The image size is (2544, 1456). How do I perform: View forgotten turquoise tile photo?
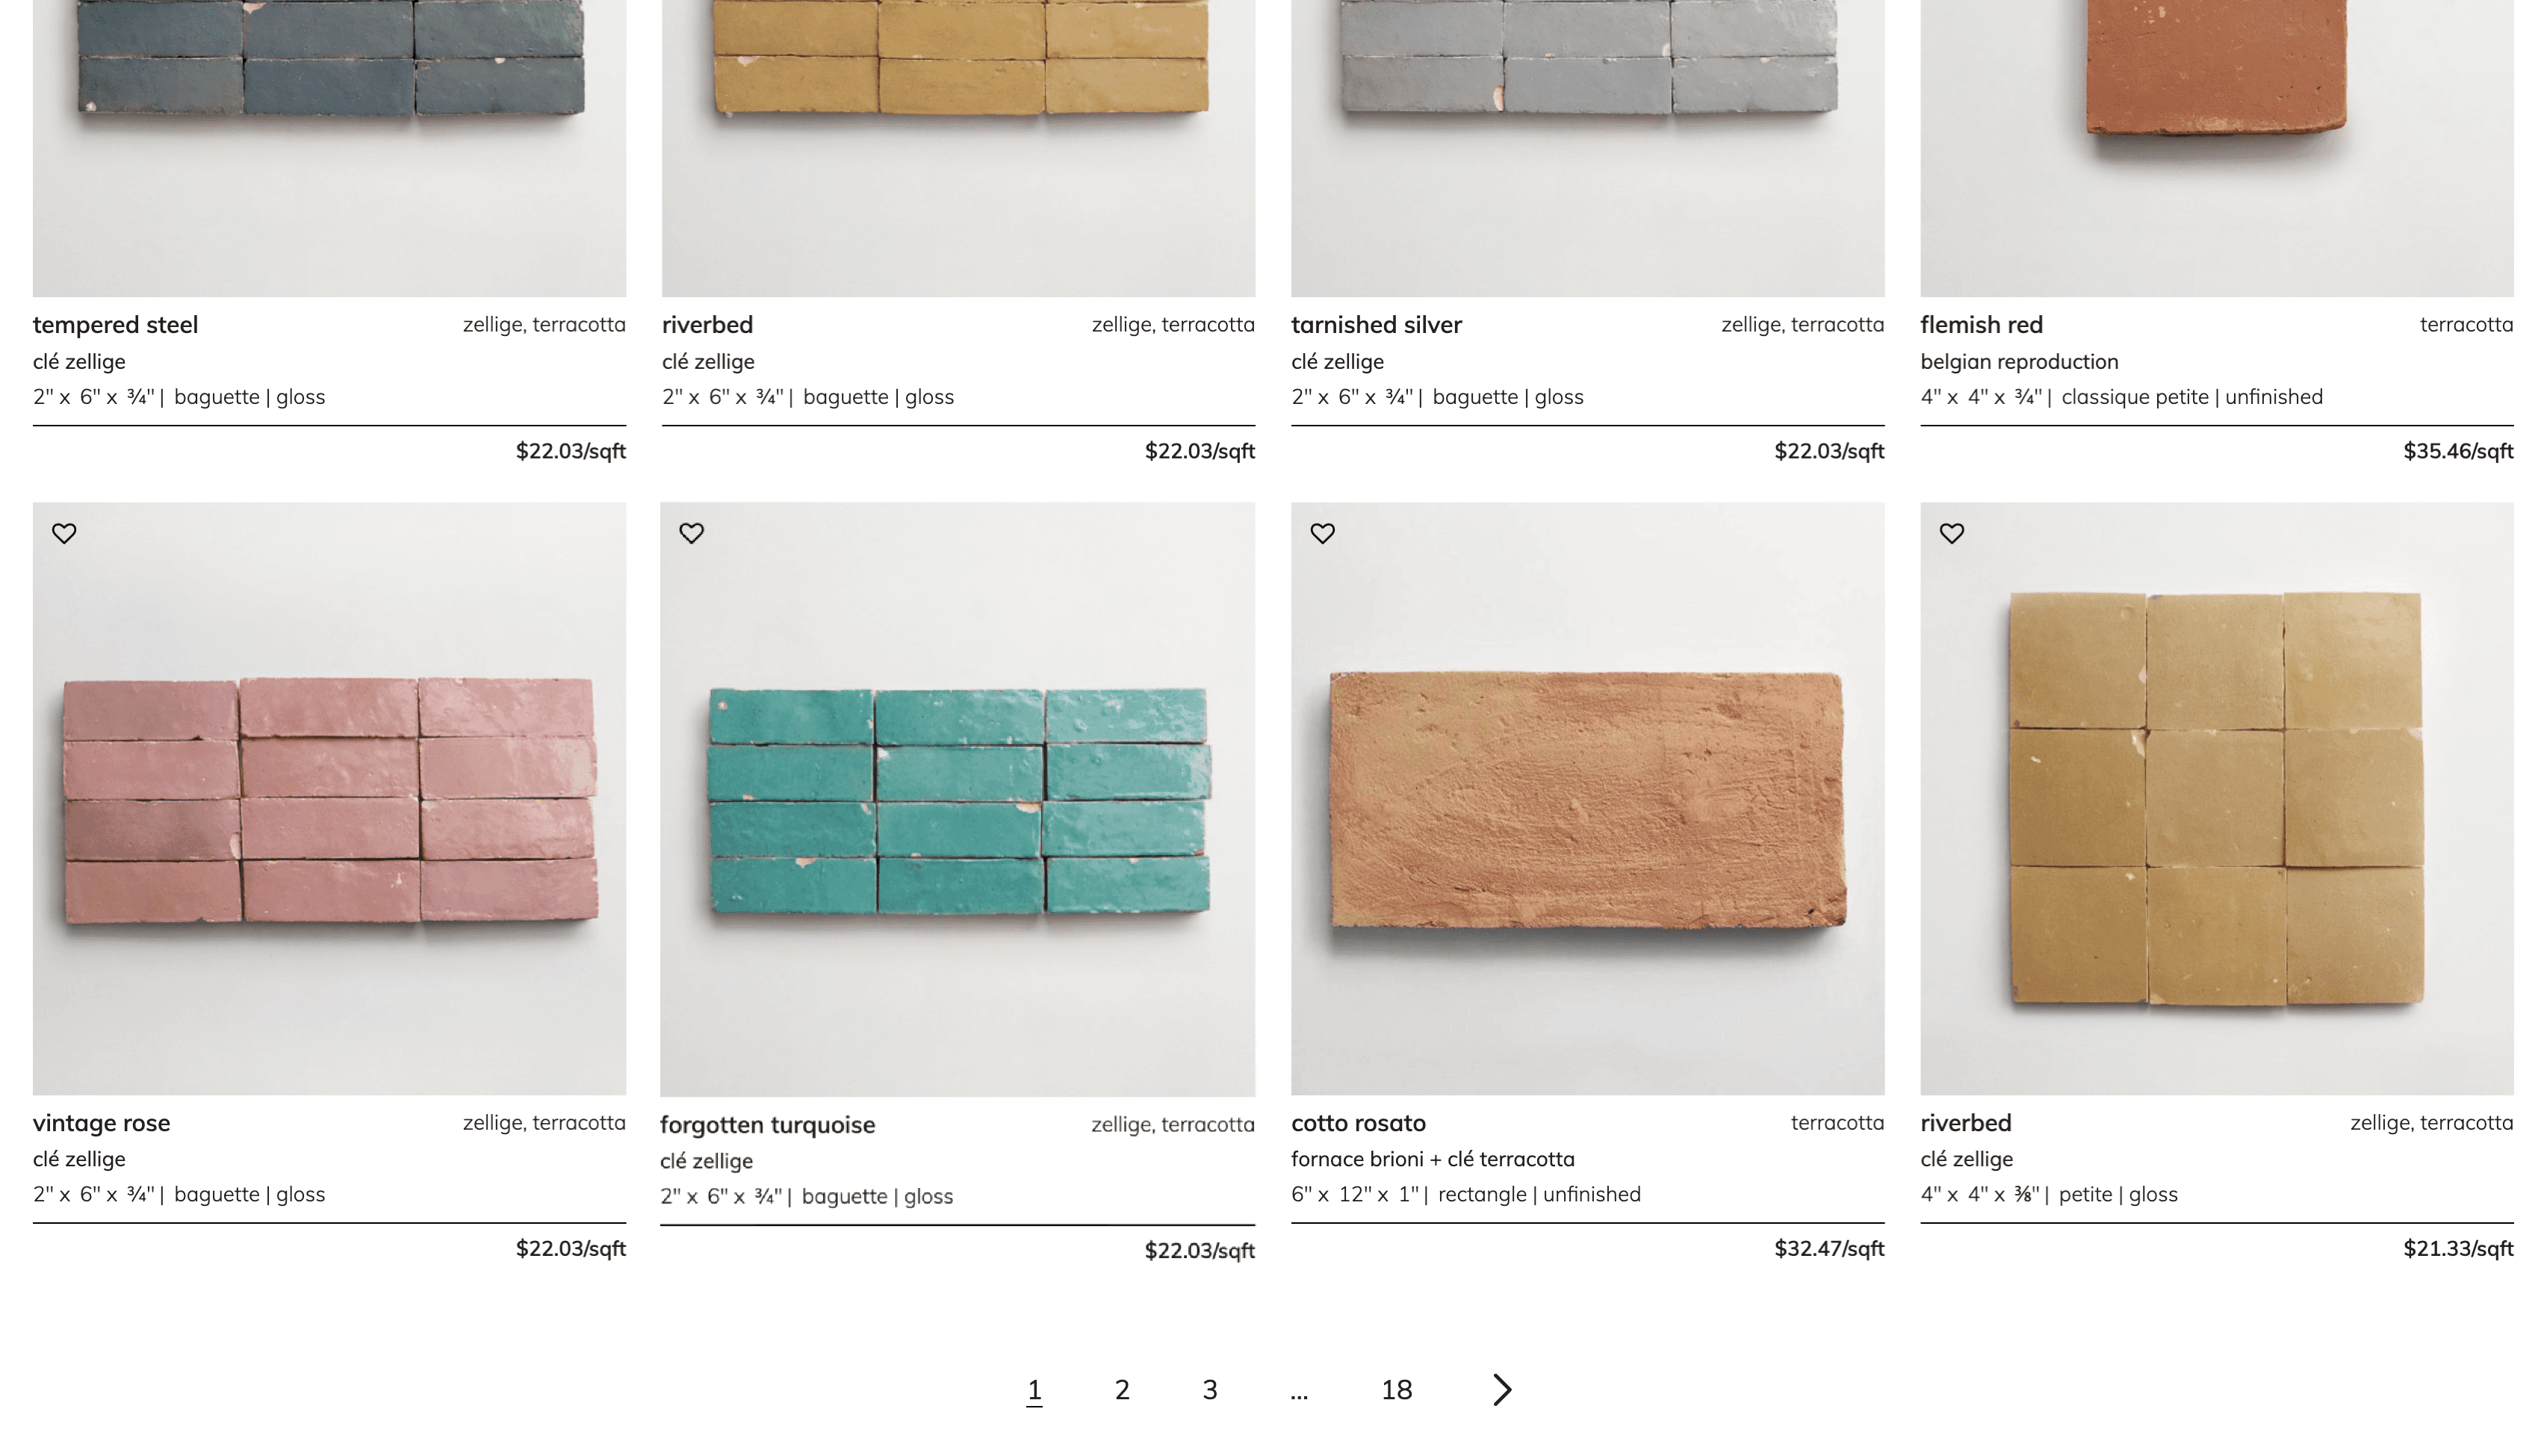957,799
